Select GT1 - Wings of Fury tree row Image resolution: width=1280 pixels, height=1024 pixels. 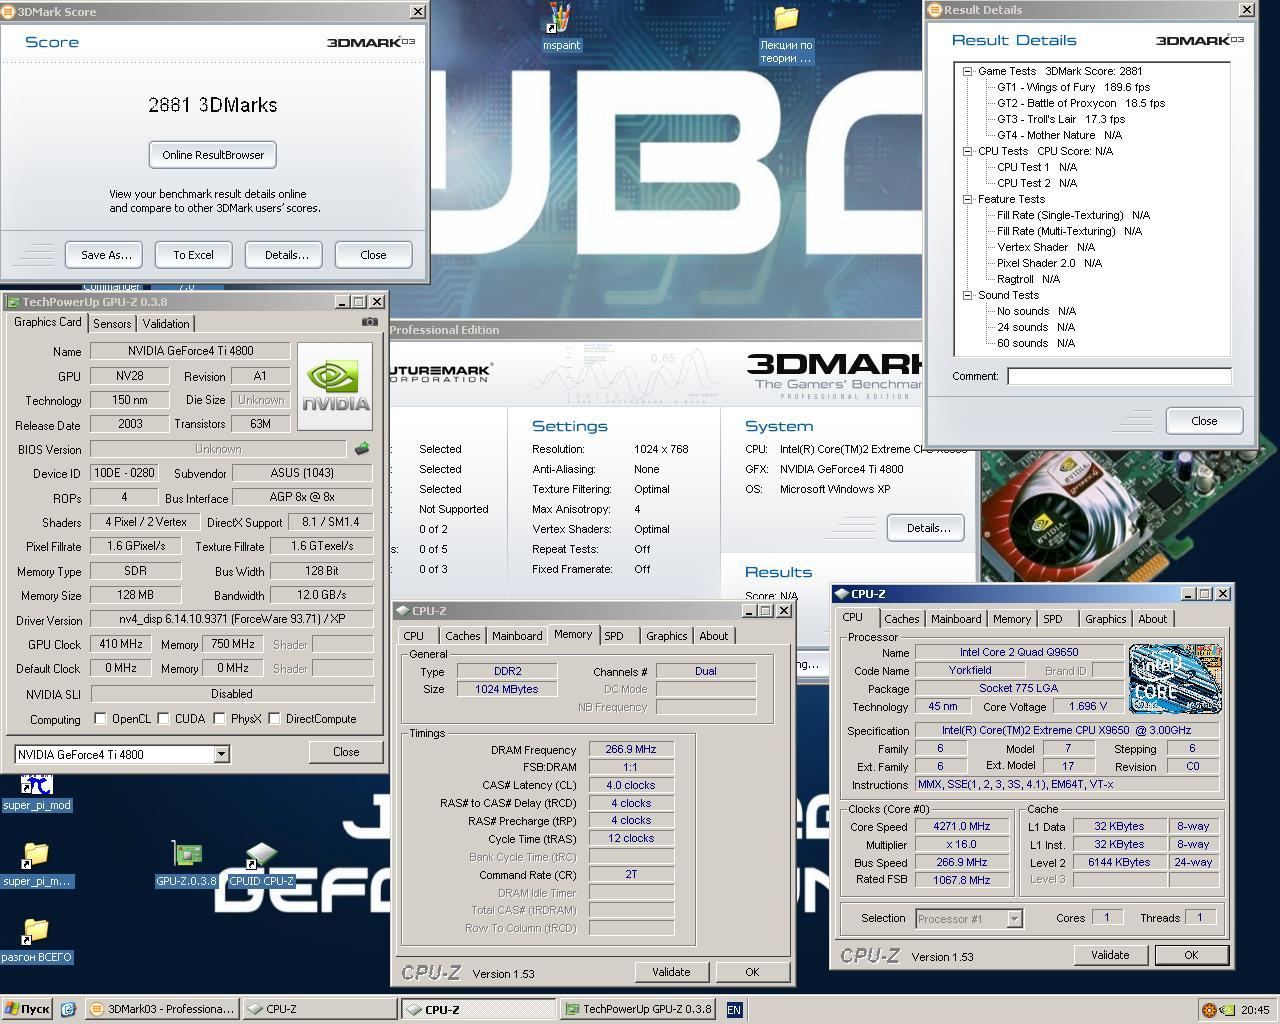pos(1073,87)
